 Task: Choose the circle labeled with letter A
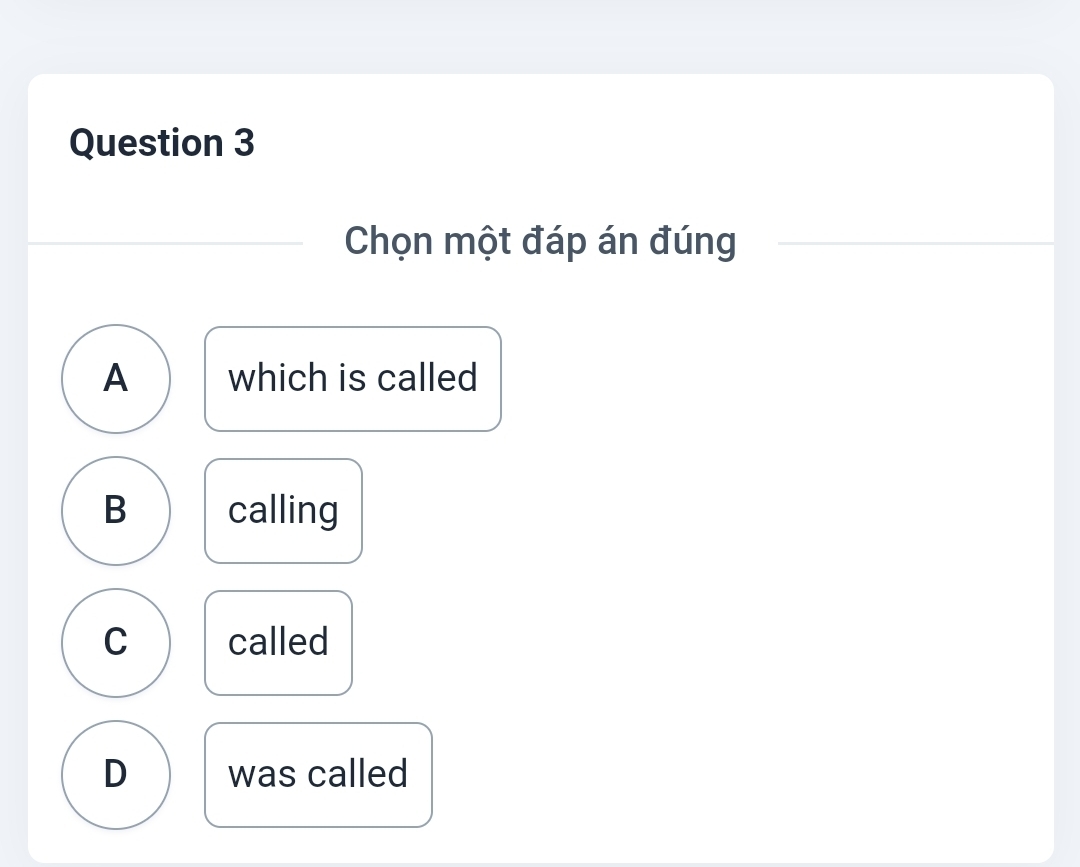116,379
